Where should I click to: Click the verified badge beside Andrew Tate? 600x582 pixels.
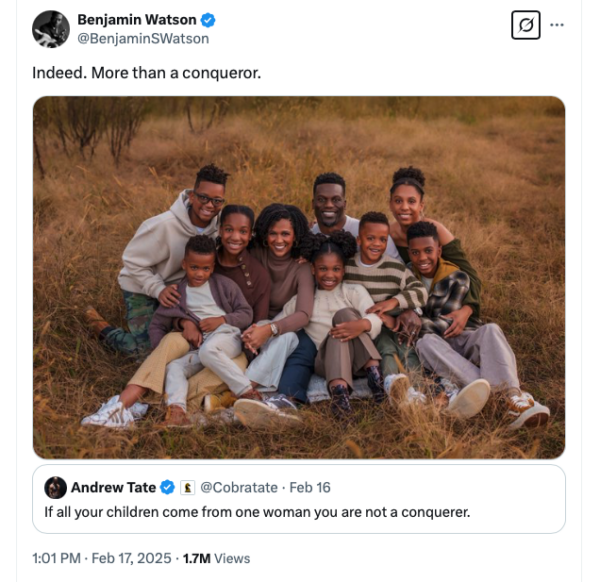(x=168, y=488)
